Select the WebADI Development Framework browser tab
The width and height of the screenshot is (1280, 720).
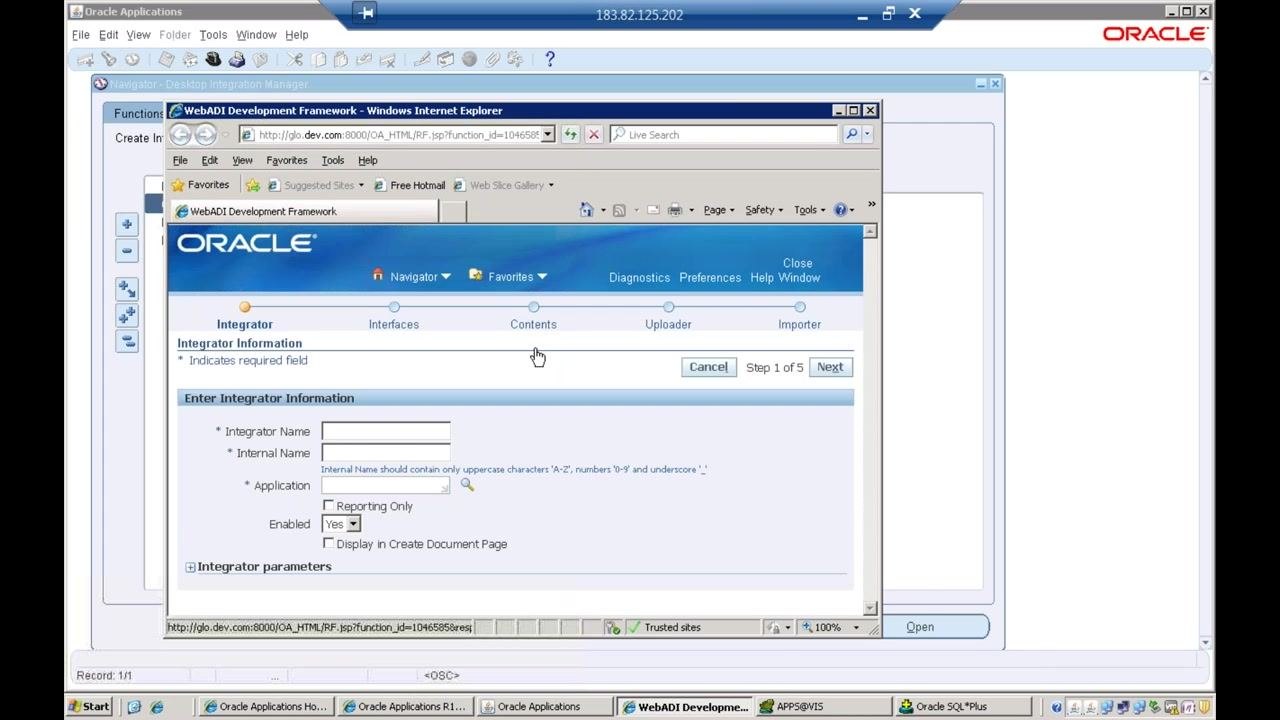tap(304, 211)
